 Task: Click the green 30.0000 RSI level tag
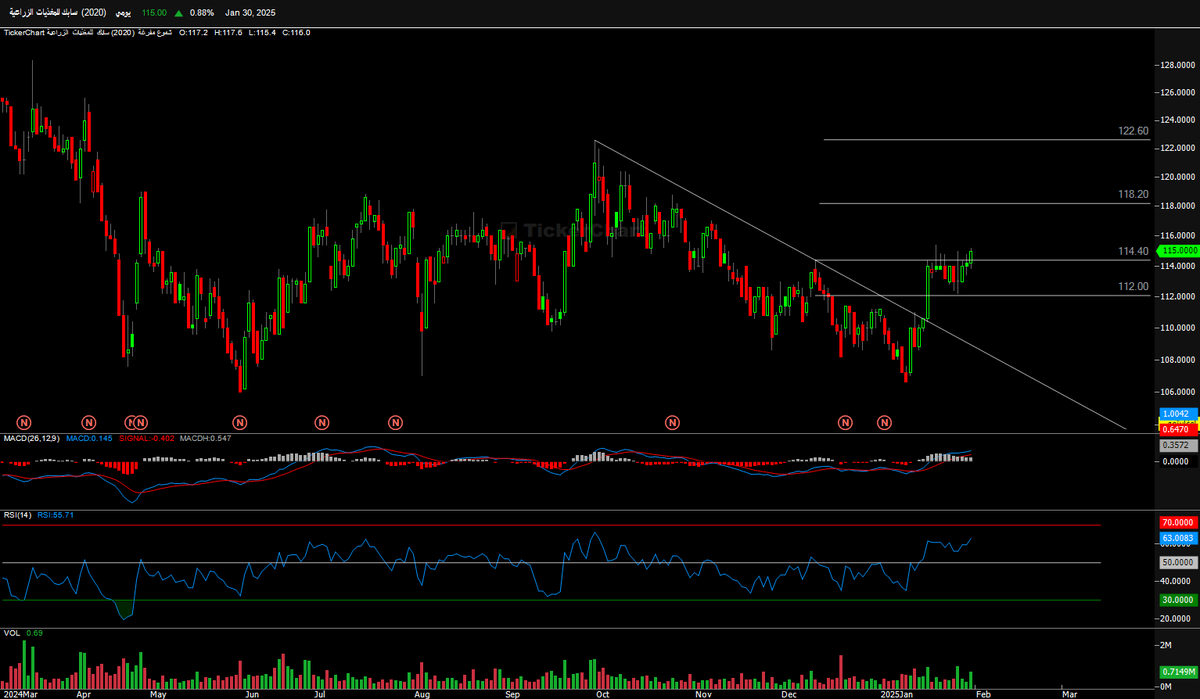click(x=1176, y=599)
